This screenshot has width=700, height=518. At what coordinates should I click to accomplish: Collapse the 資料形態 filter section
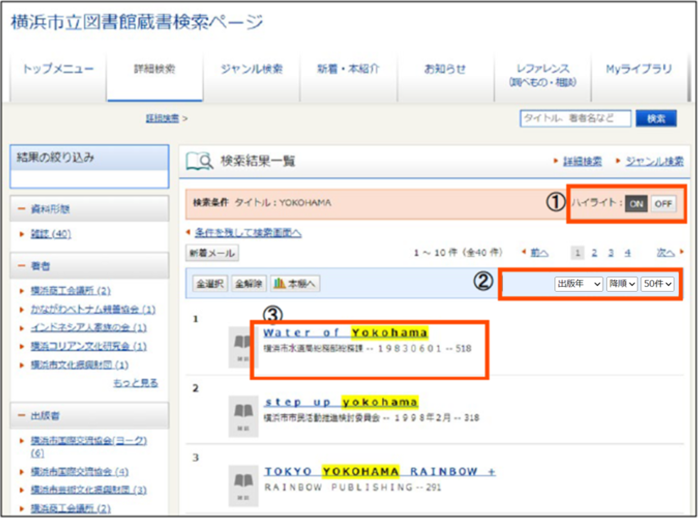point(21,209)
